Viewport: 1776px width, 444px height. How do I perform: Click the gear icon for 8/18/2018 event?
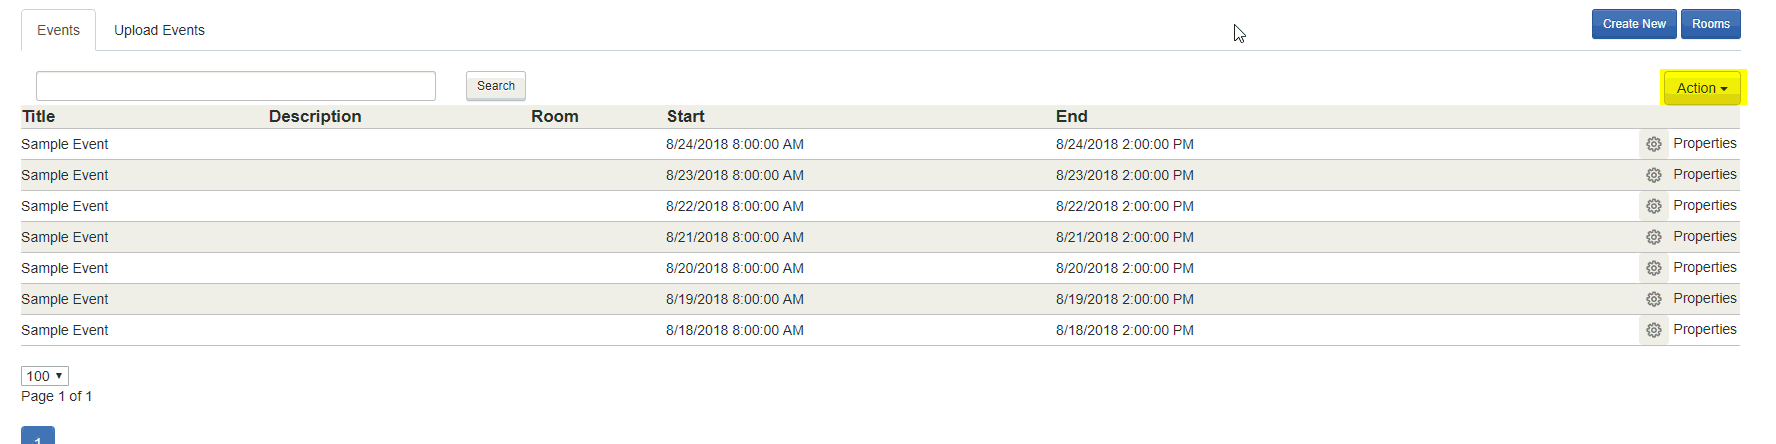click(x=1654, y=330)
